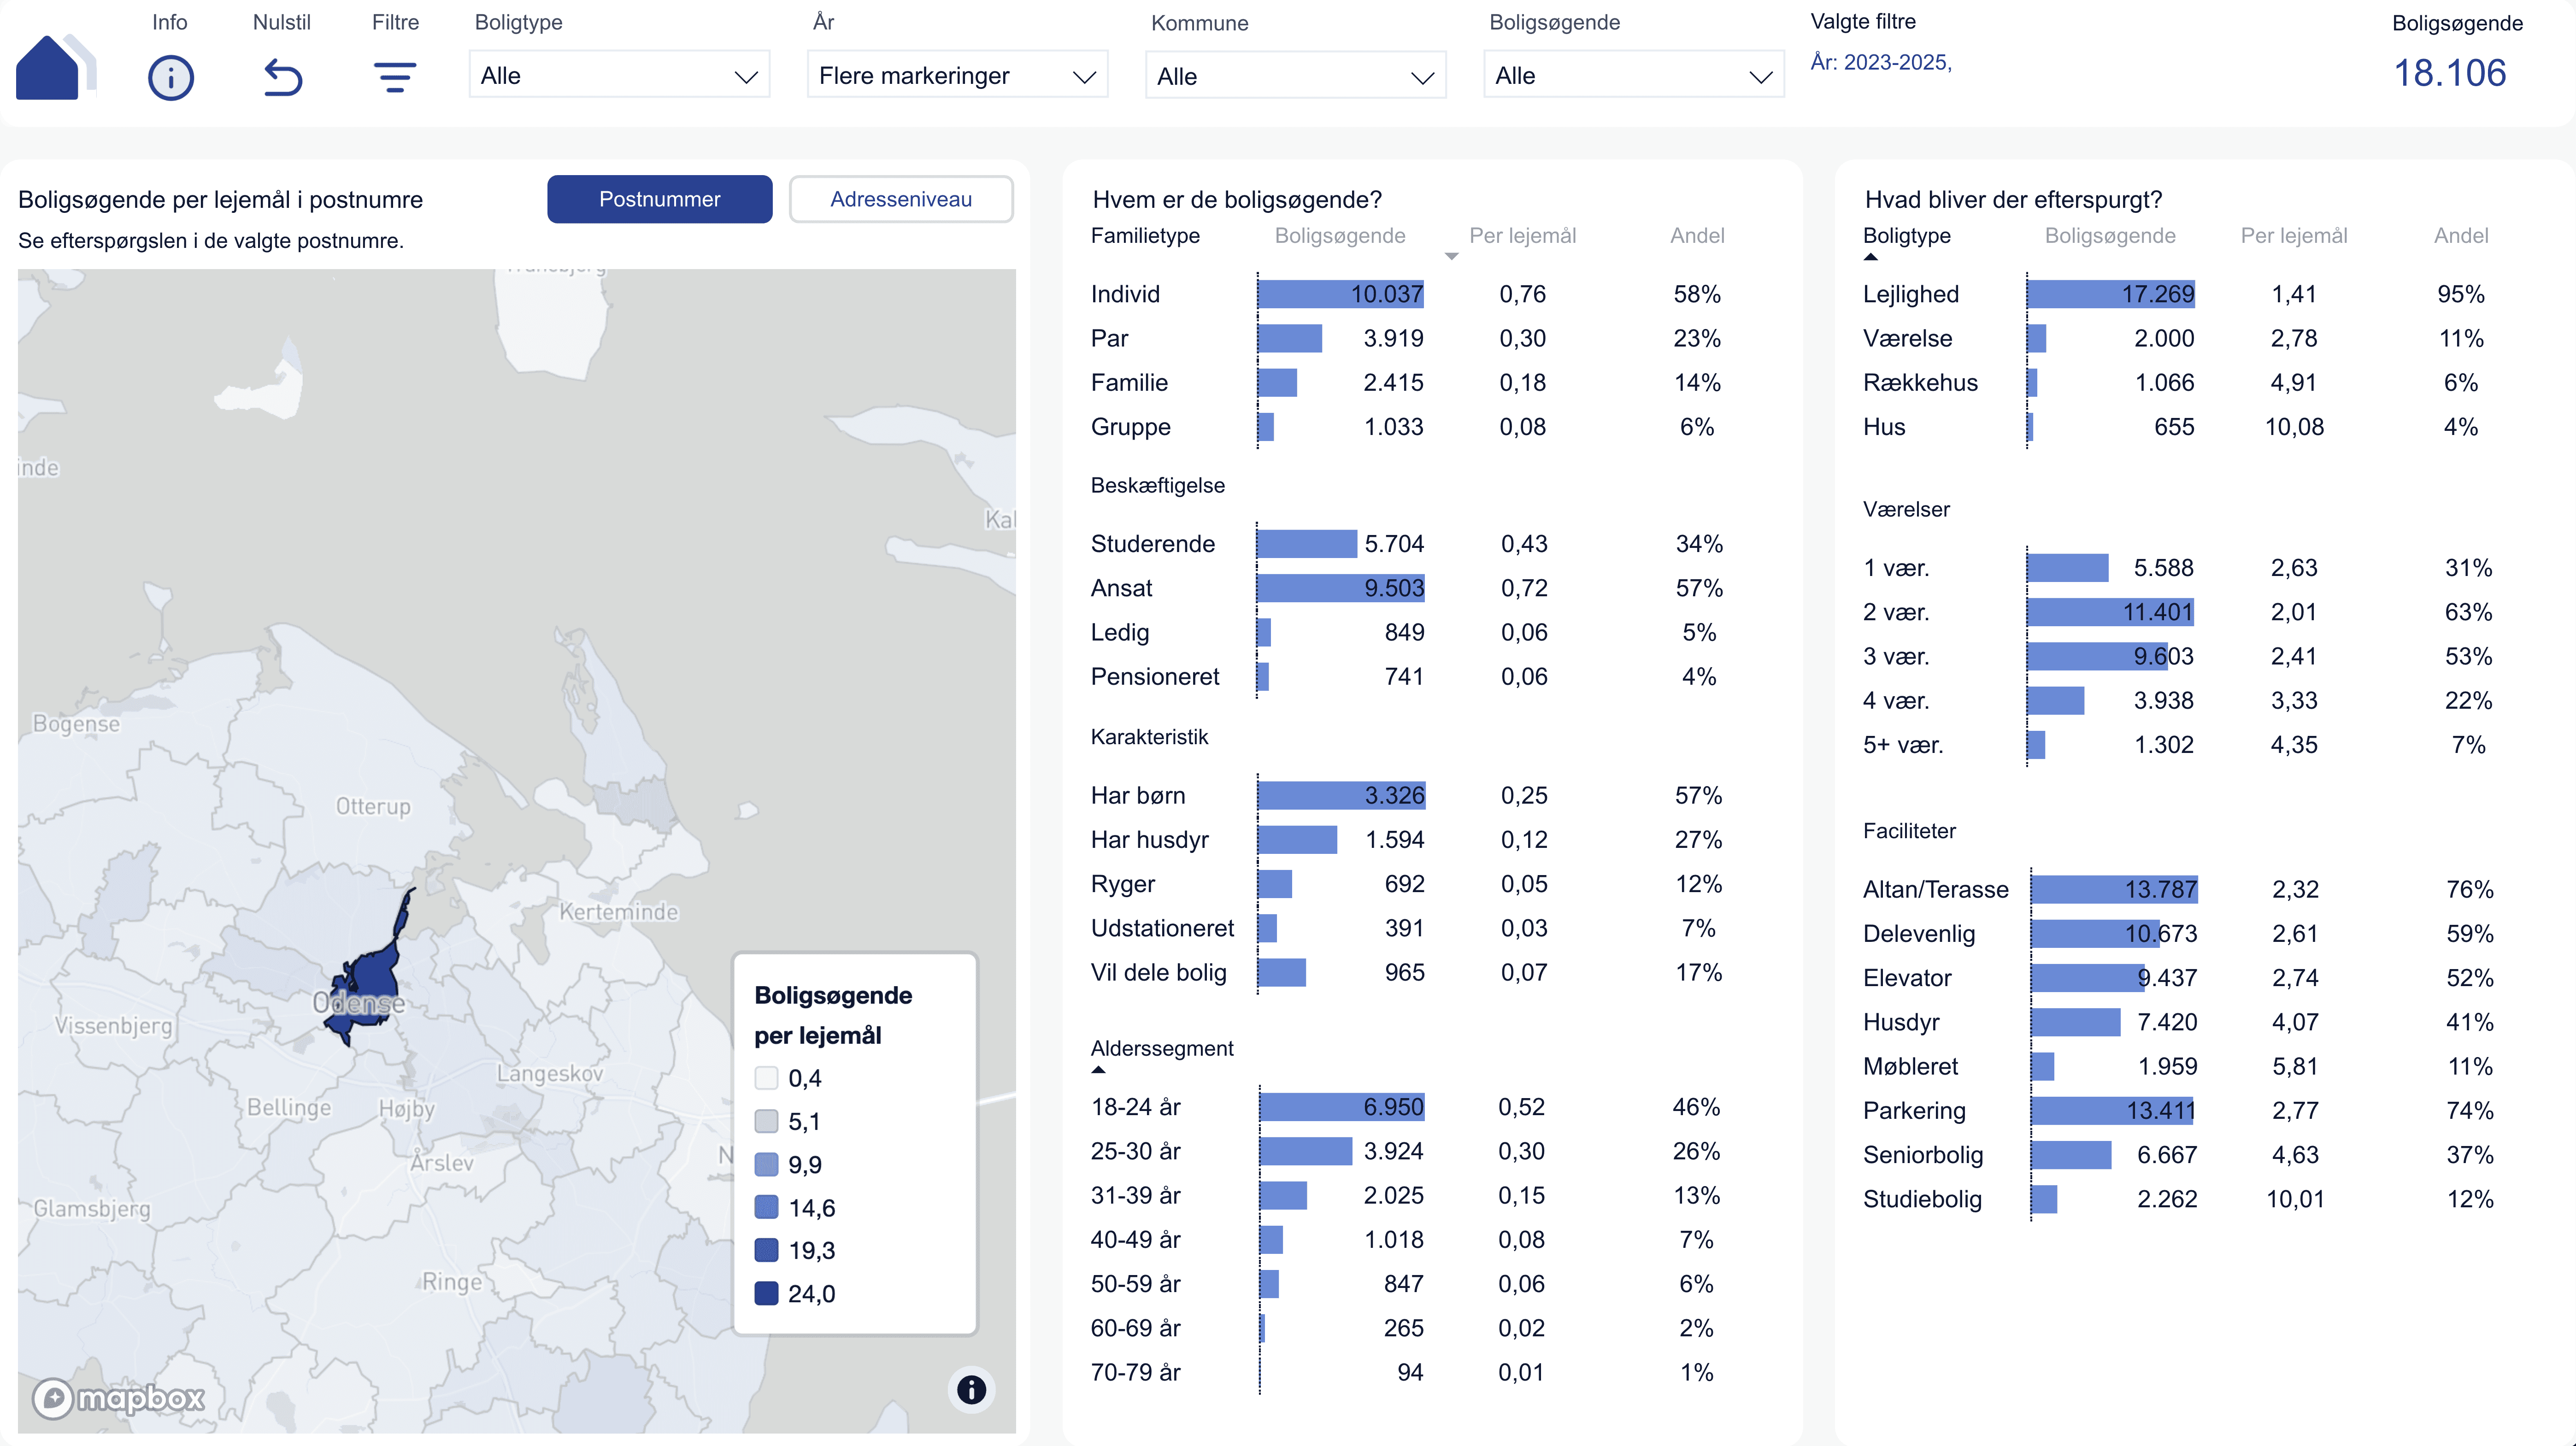This screenshot has height=1446, width=2576.
Task: Click the Boligsøgende column sort arrow
Action: click(x=1451, y=257)
